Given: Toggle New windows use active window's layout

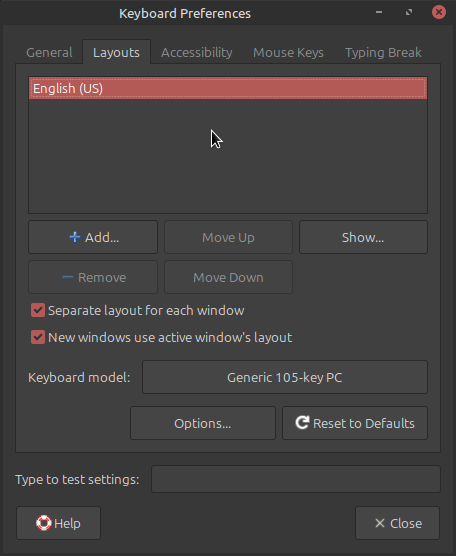Looking at the screenshot, I should tap(38, 337).
